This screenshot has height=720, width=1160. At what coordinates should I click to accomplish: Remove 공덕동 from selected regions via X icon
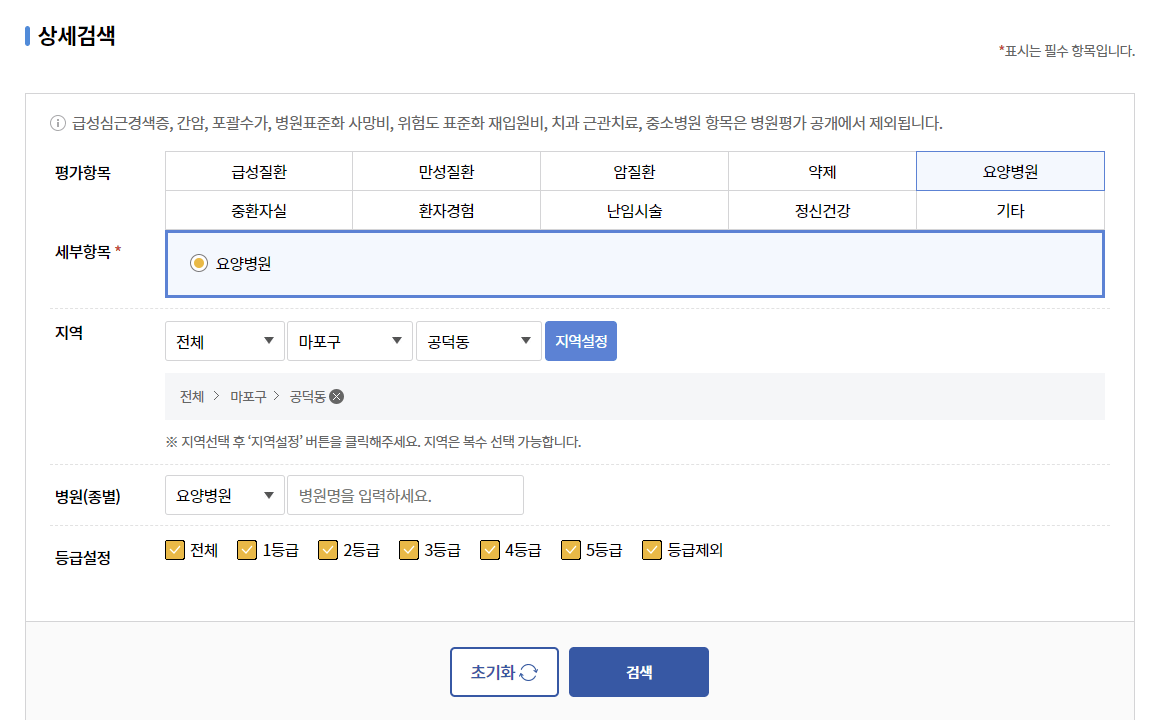[336, 397]
